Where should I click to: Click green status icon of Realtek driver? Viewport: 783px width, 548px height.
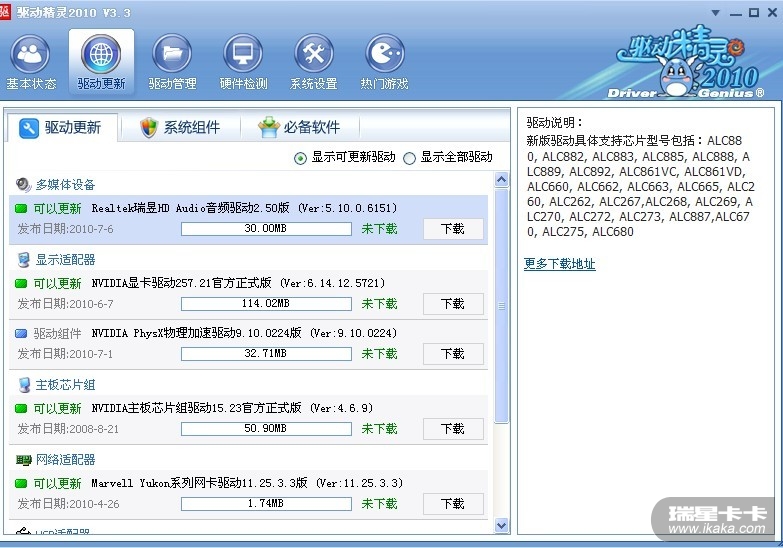21,208
